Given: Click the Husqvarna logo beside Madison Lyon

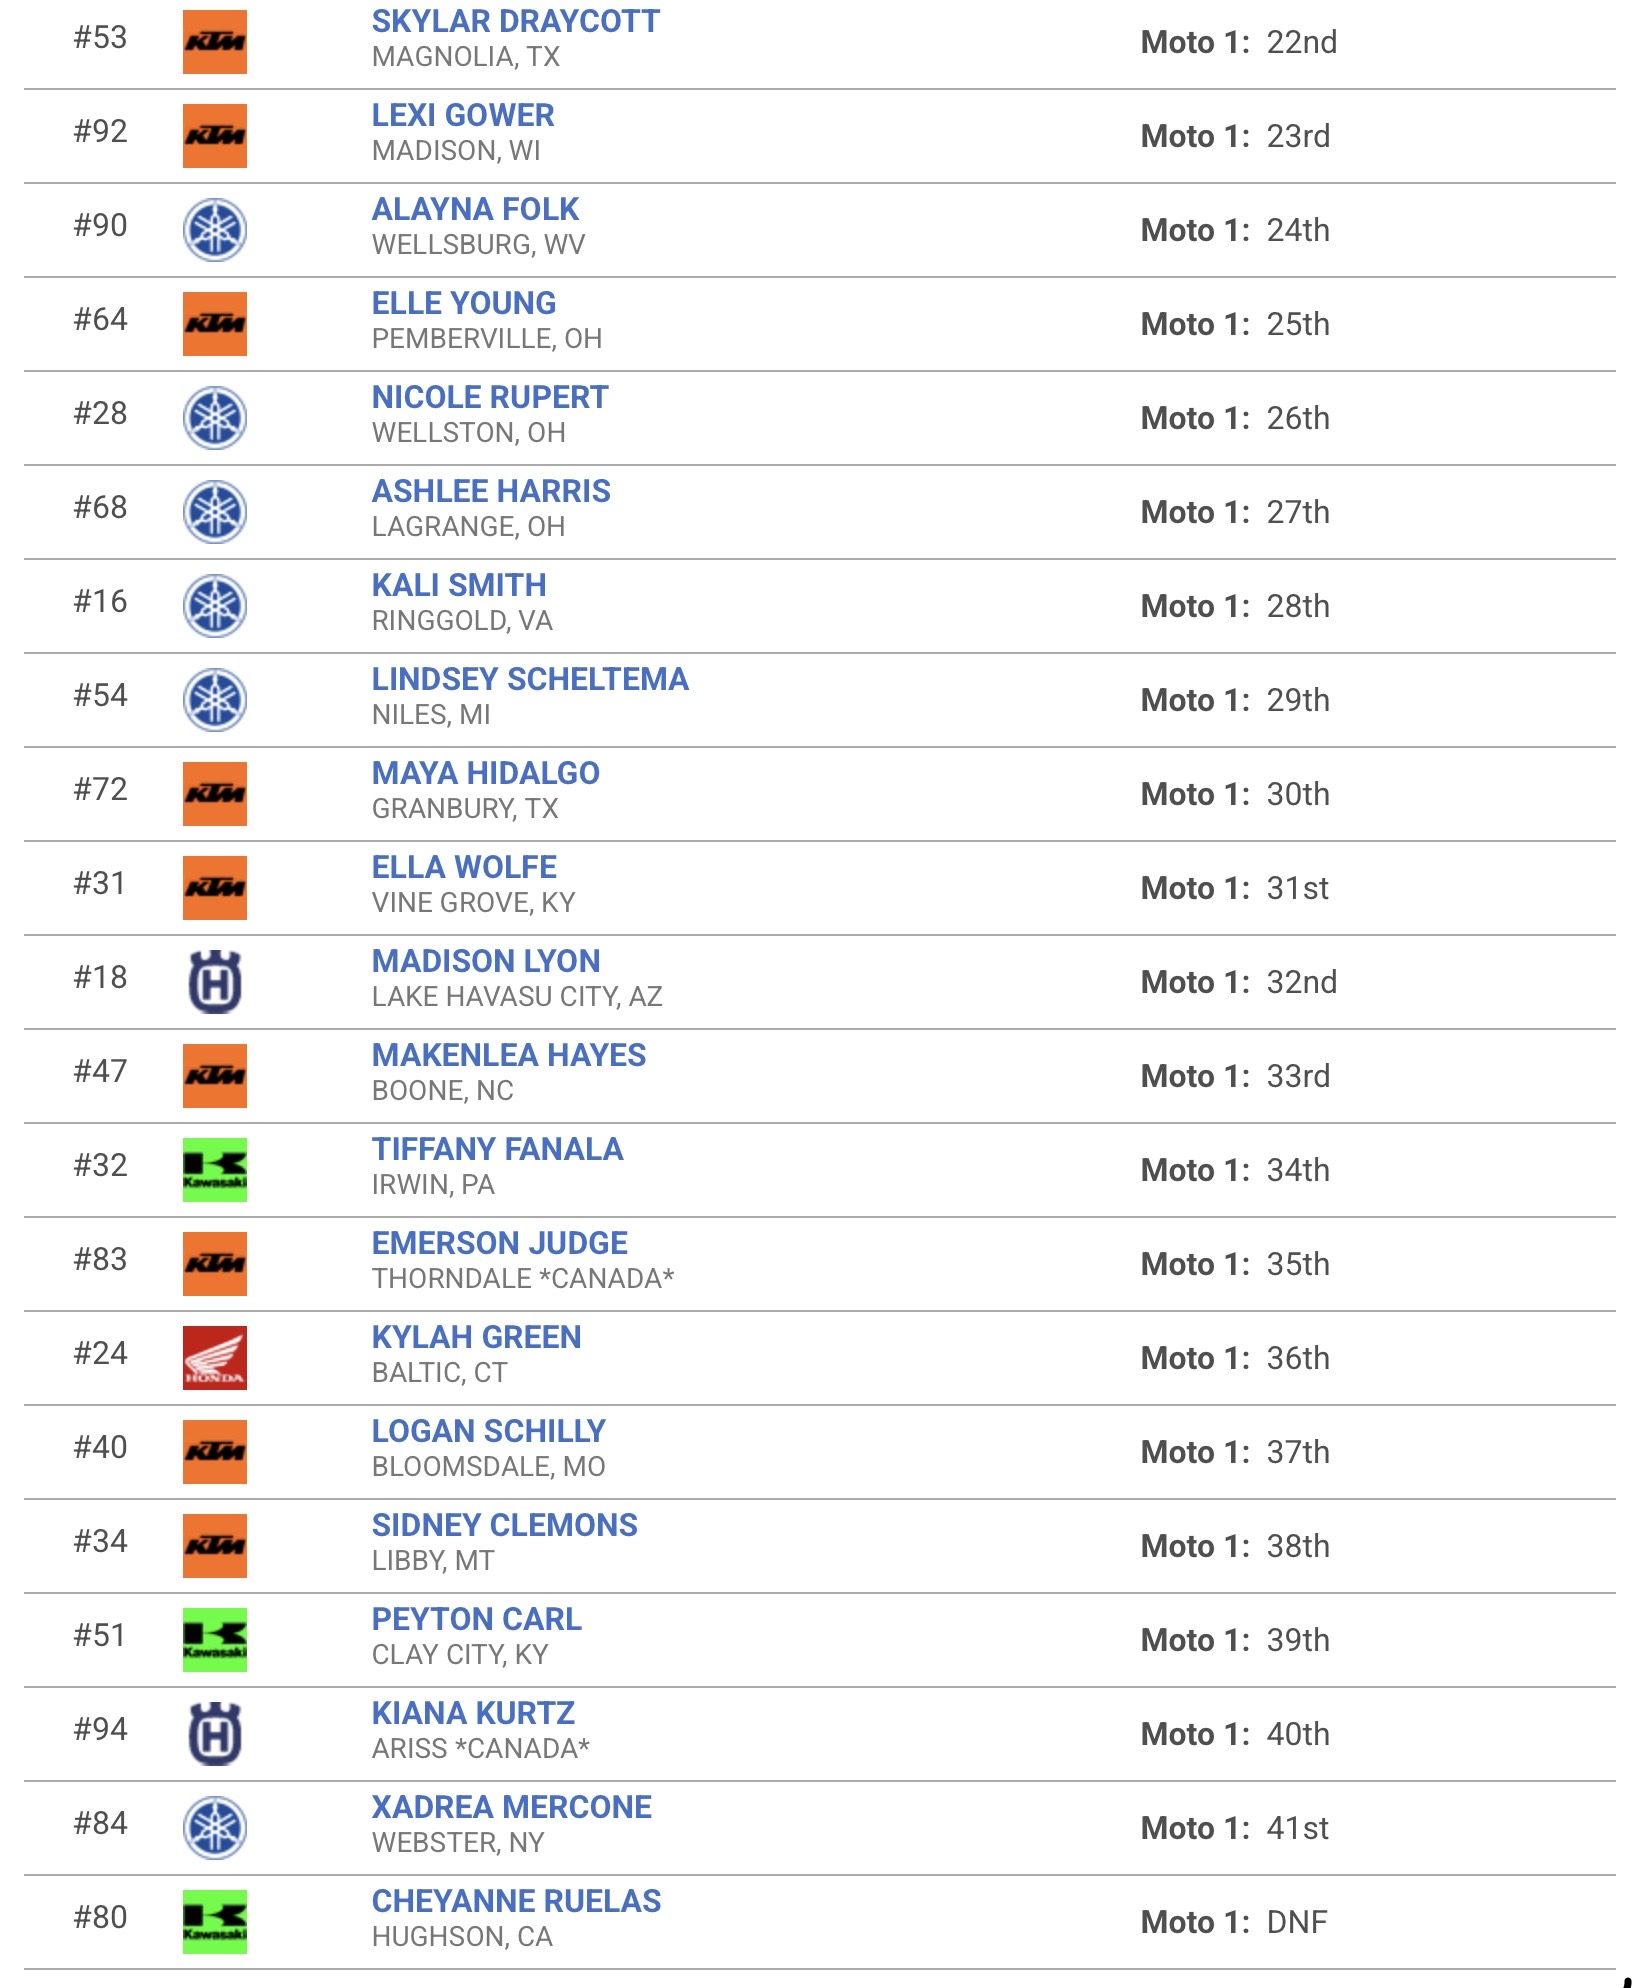Looking at the screenshot, I should coord(215,982).
